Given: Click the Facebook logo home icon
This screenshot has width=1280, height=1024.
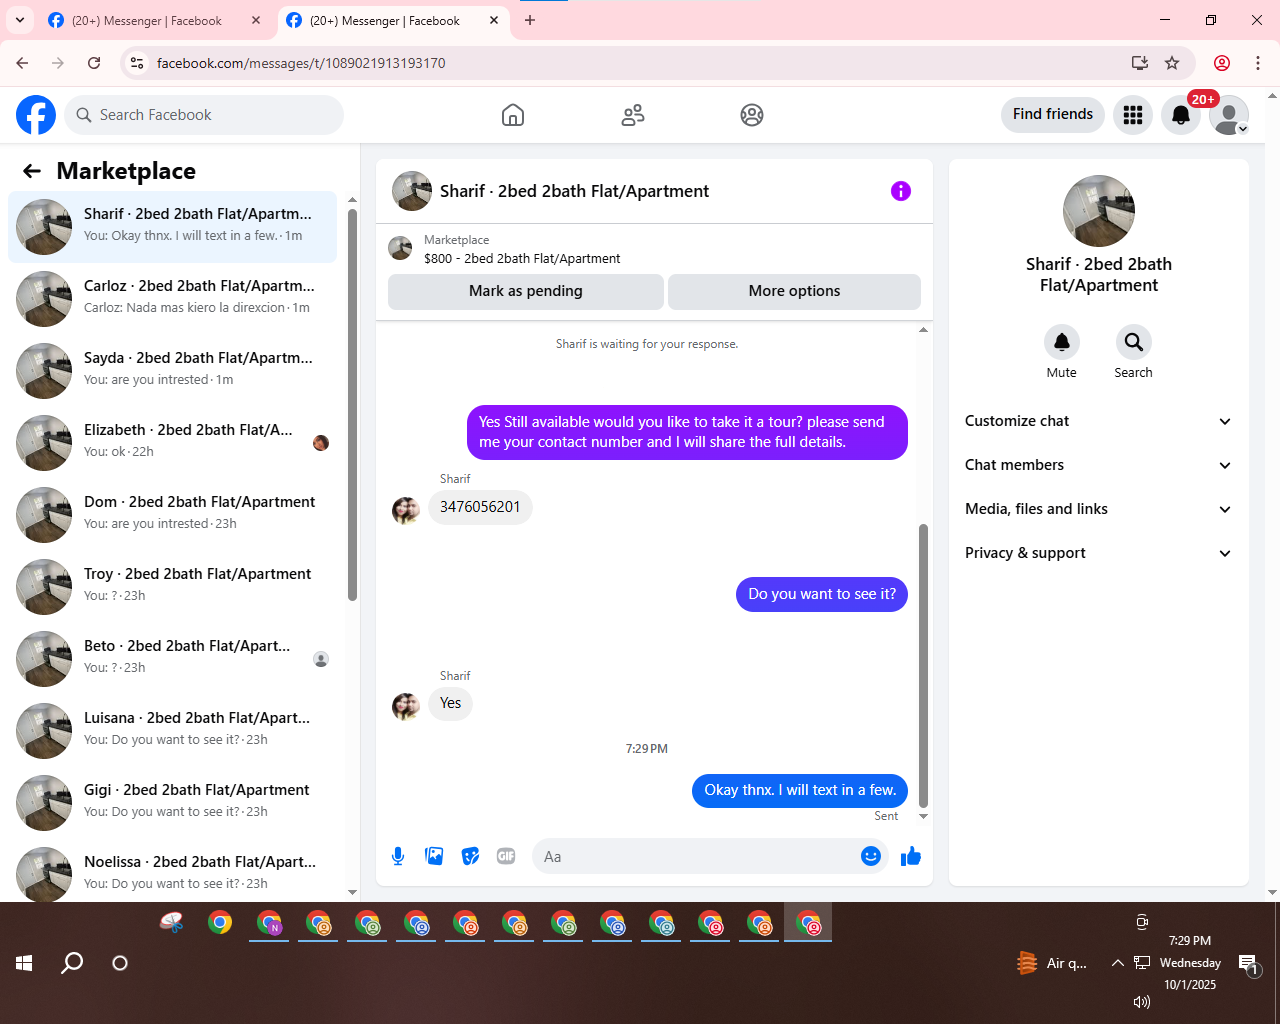Looking at the screenshot, I should coord(36,115).
